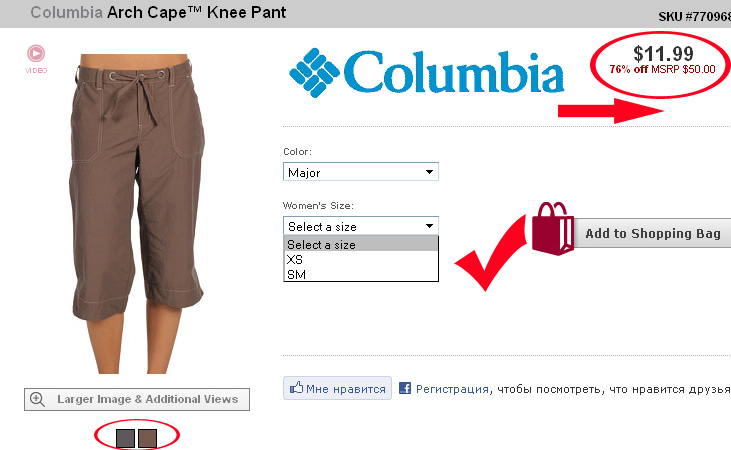The width and height of the screenshot is (731, 450).
Task: Pick the 'Select a size' list entry
Action: (361, 244)
